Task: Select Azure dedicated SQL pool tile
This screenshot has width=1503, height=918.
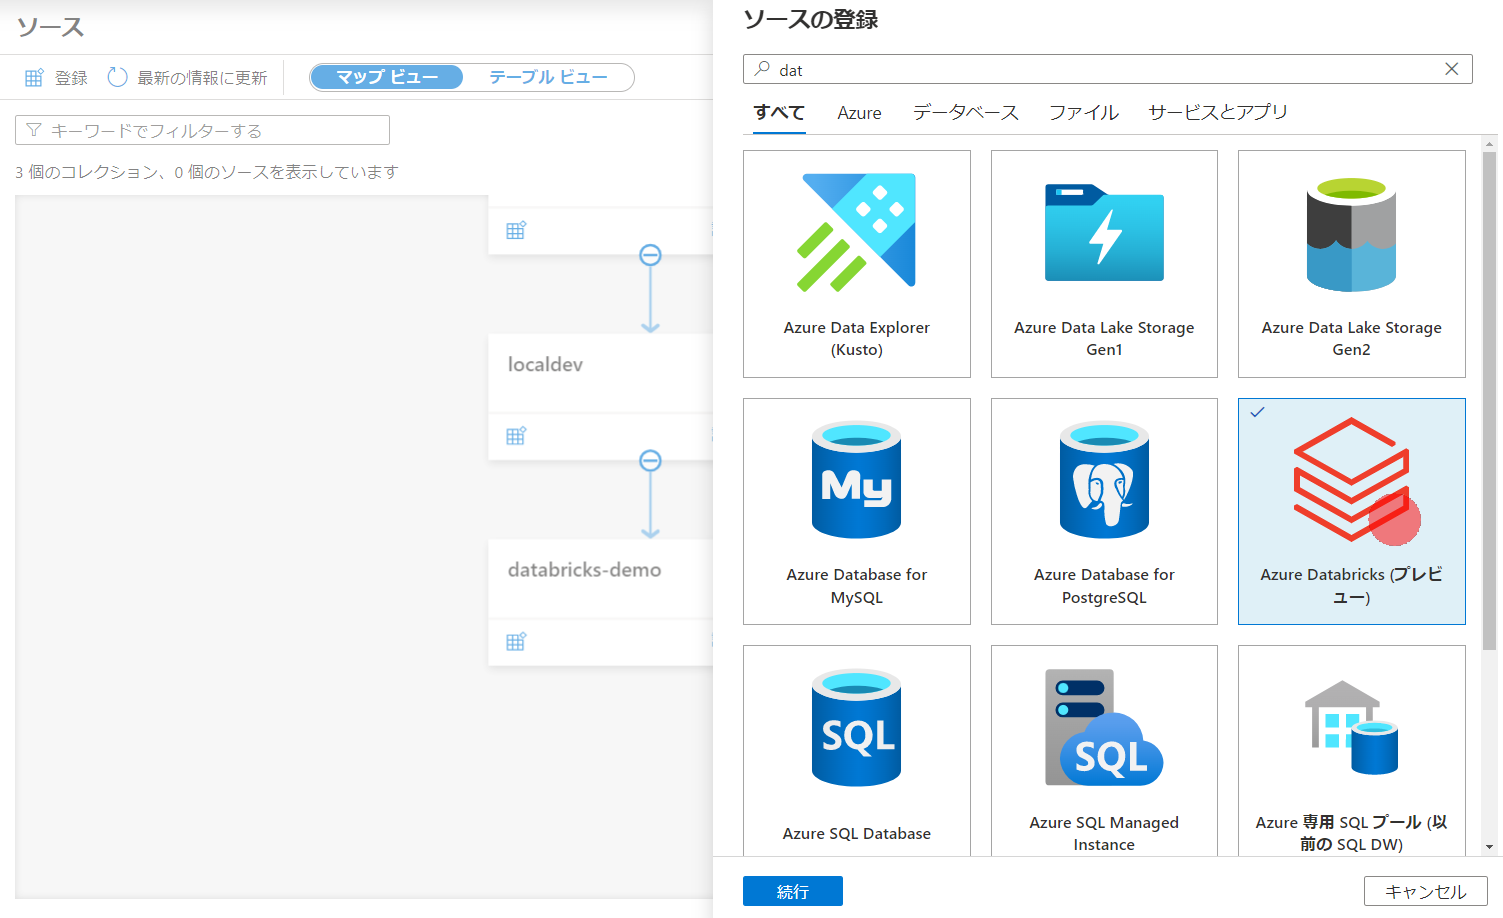Action: coord(1351,750)
